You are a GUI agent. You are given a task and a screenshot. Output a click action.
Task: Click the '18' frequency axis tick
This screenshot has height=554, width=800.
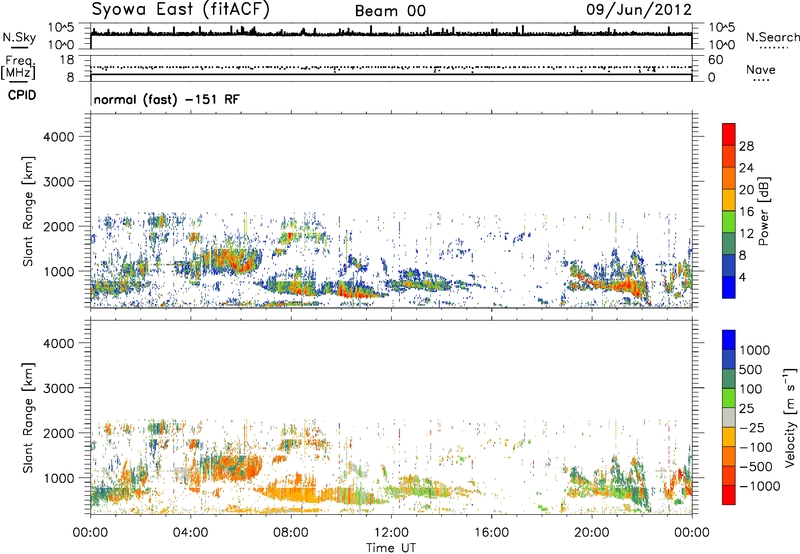point(67,60)
